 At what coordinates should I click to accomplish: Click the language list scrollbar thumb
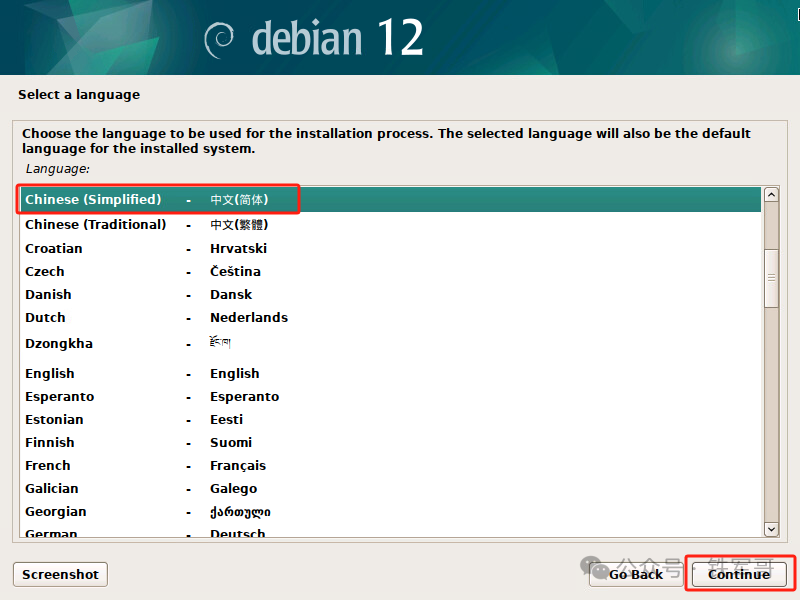coord(771,278)
